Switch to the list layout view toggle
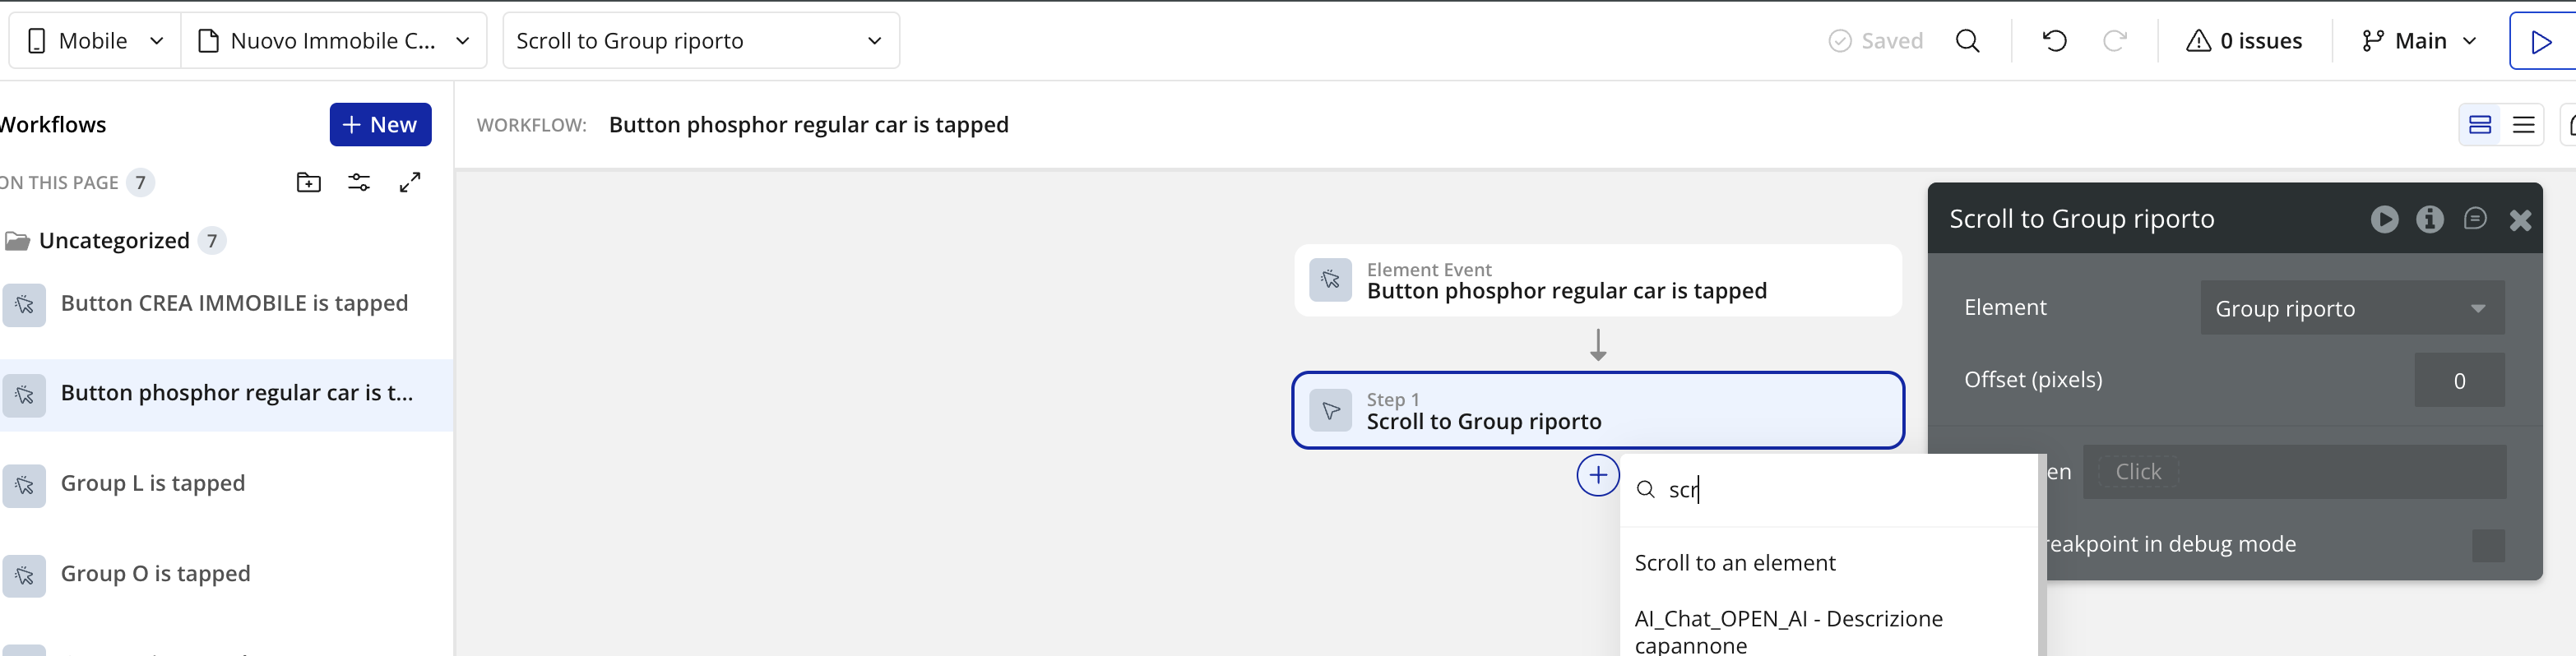This screenshot has height=656, width=2576. click(x=2523, y=125)
